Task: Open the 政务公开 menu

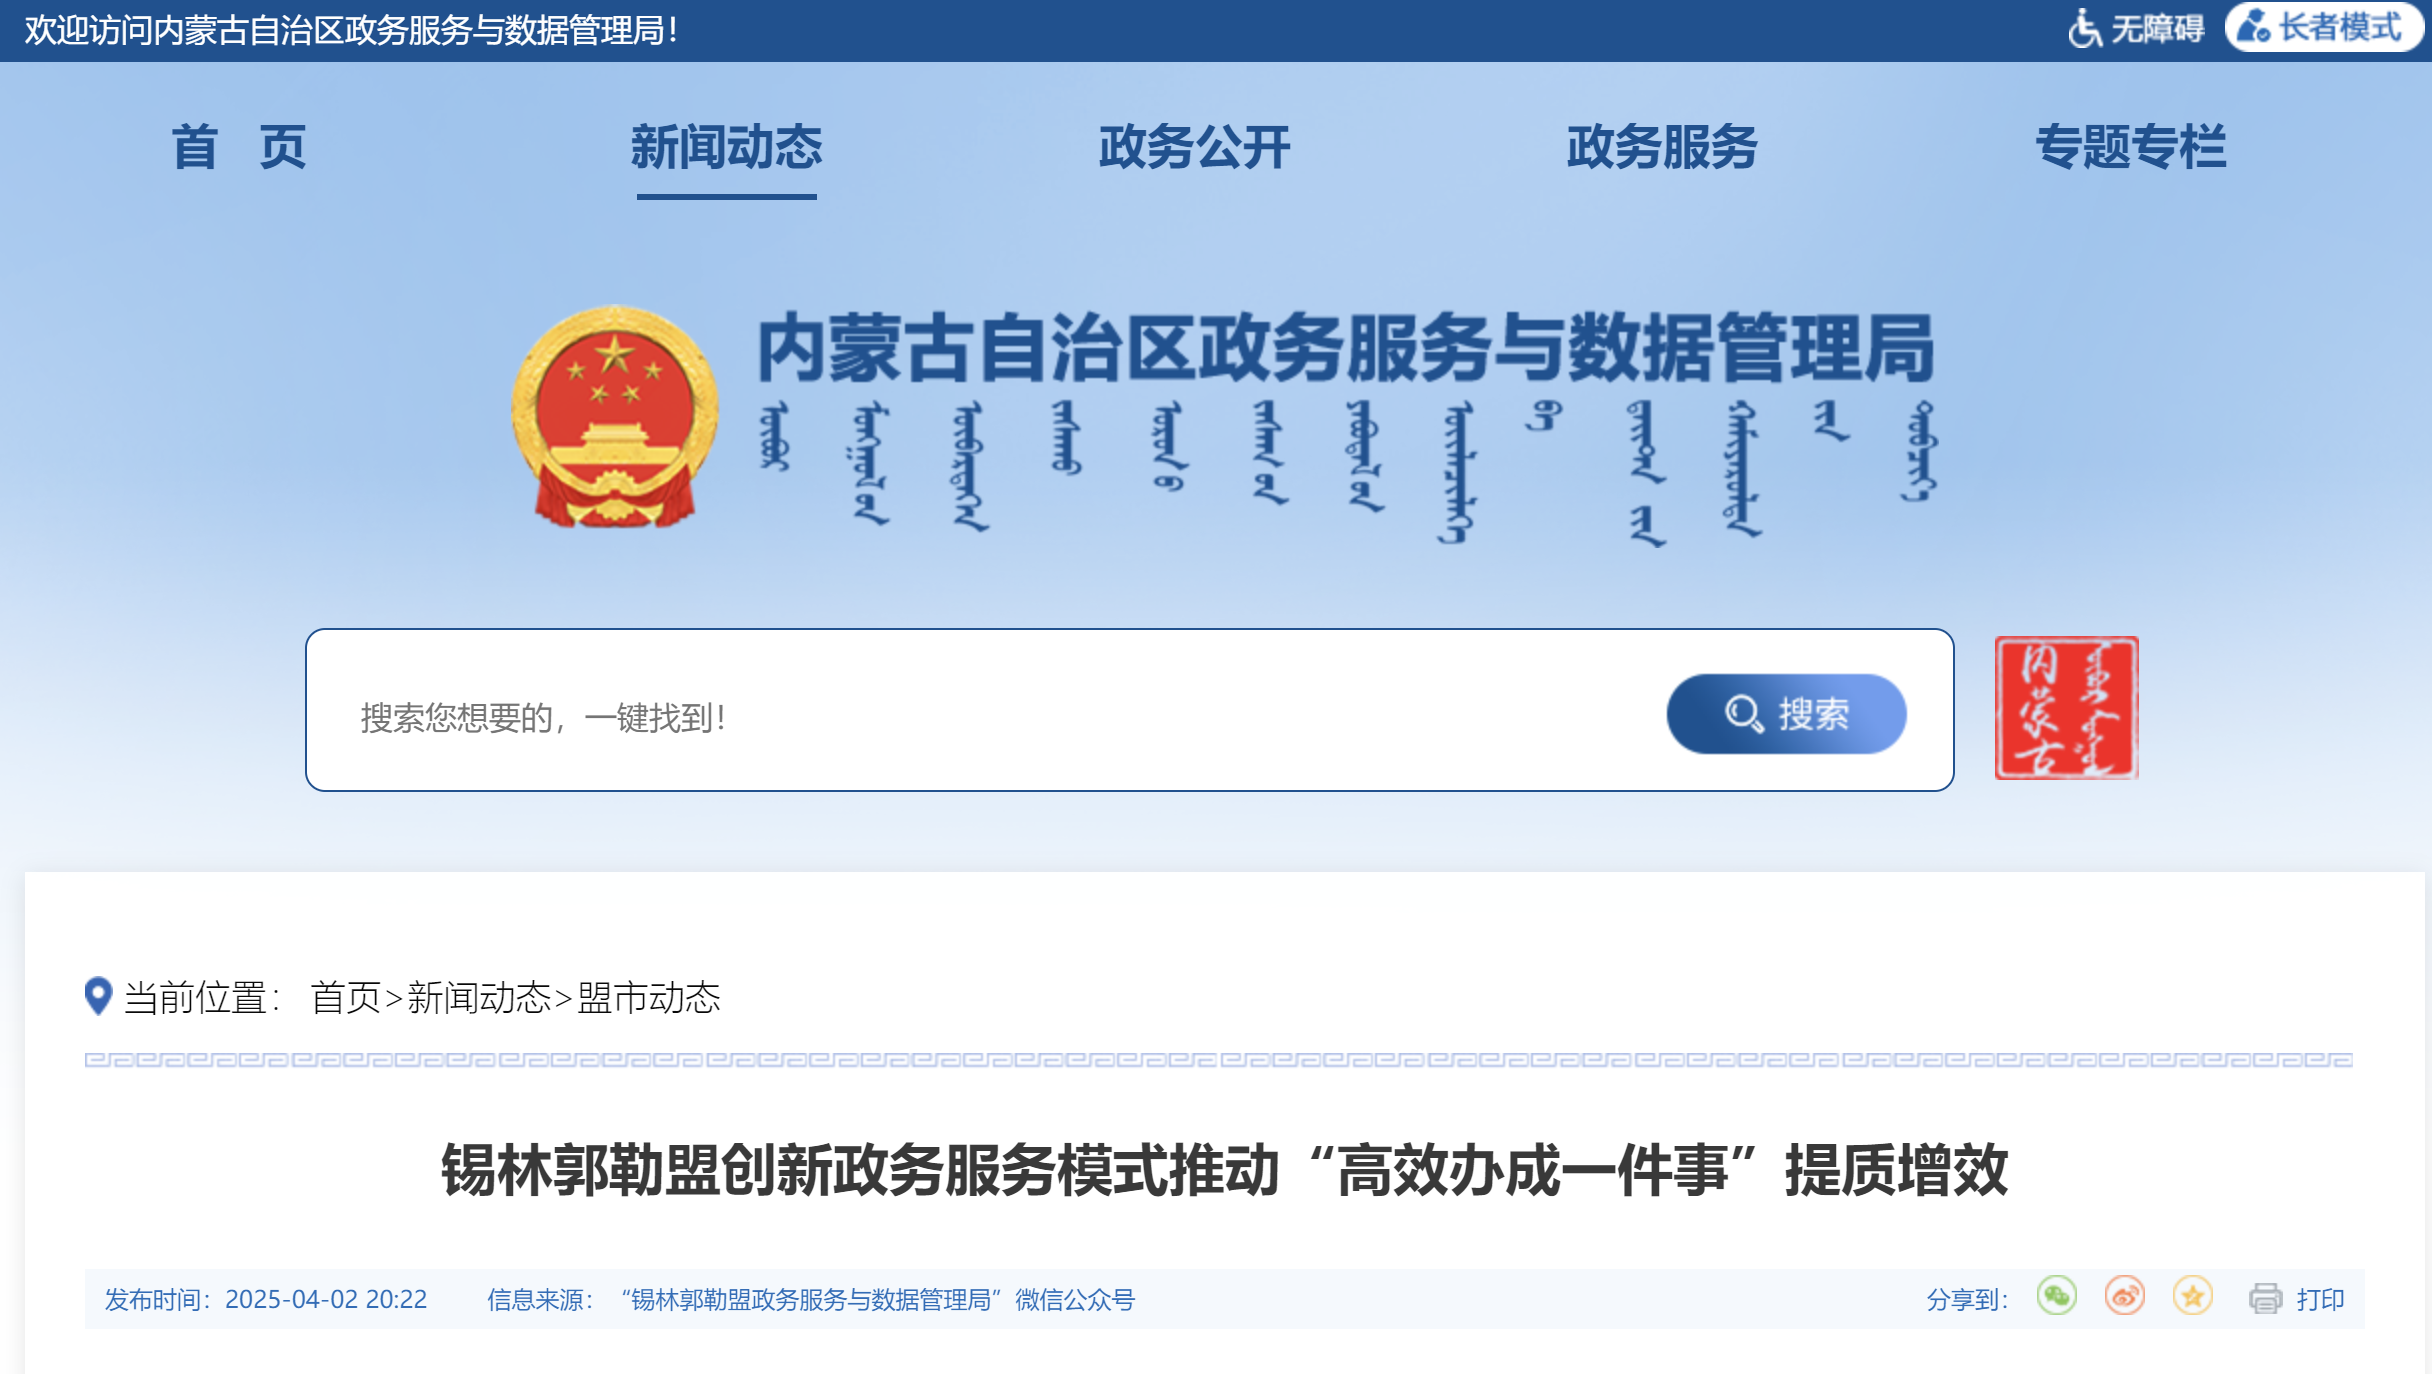Action: [1194, 147]
